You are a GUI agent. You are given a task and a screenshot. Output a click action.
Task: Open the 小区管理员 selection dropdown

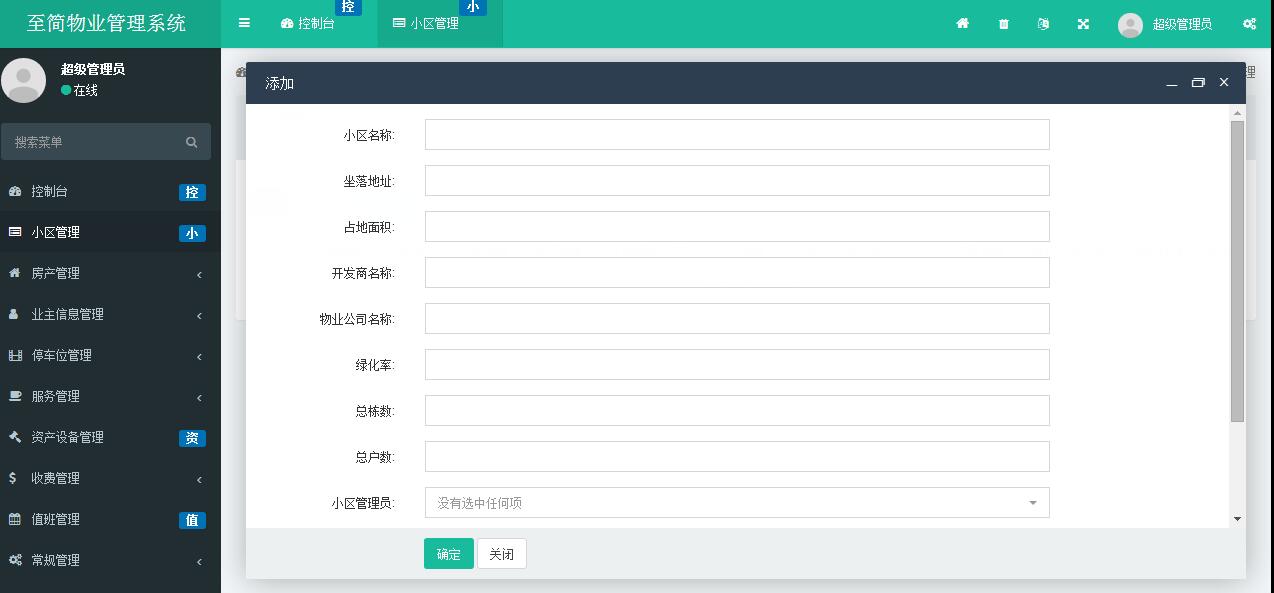736,502
